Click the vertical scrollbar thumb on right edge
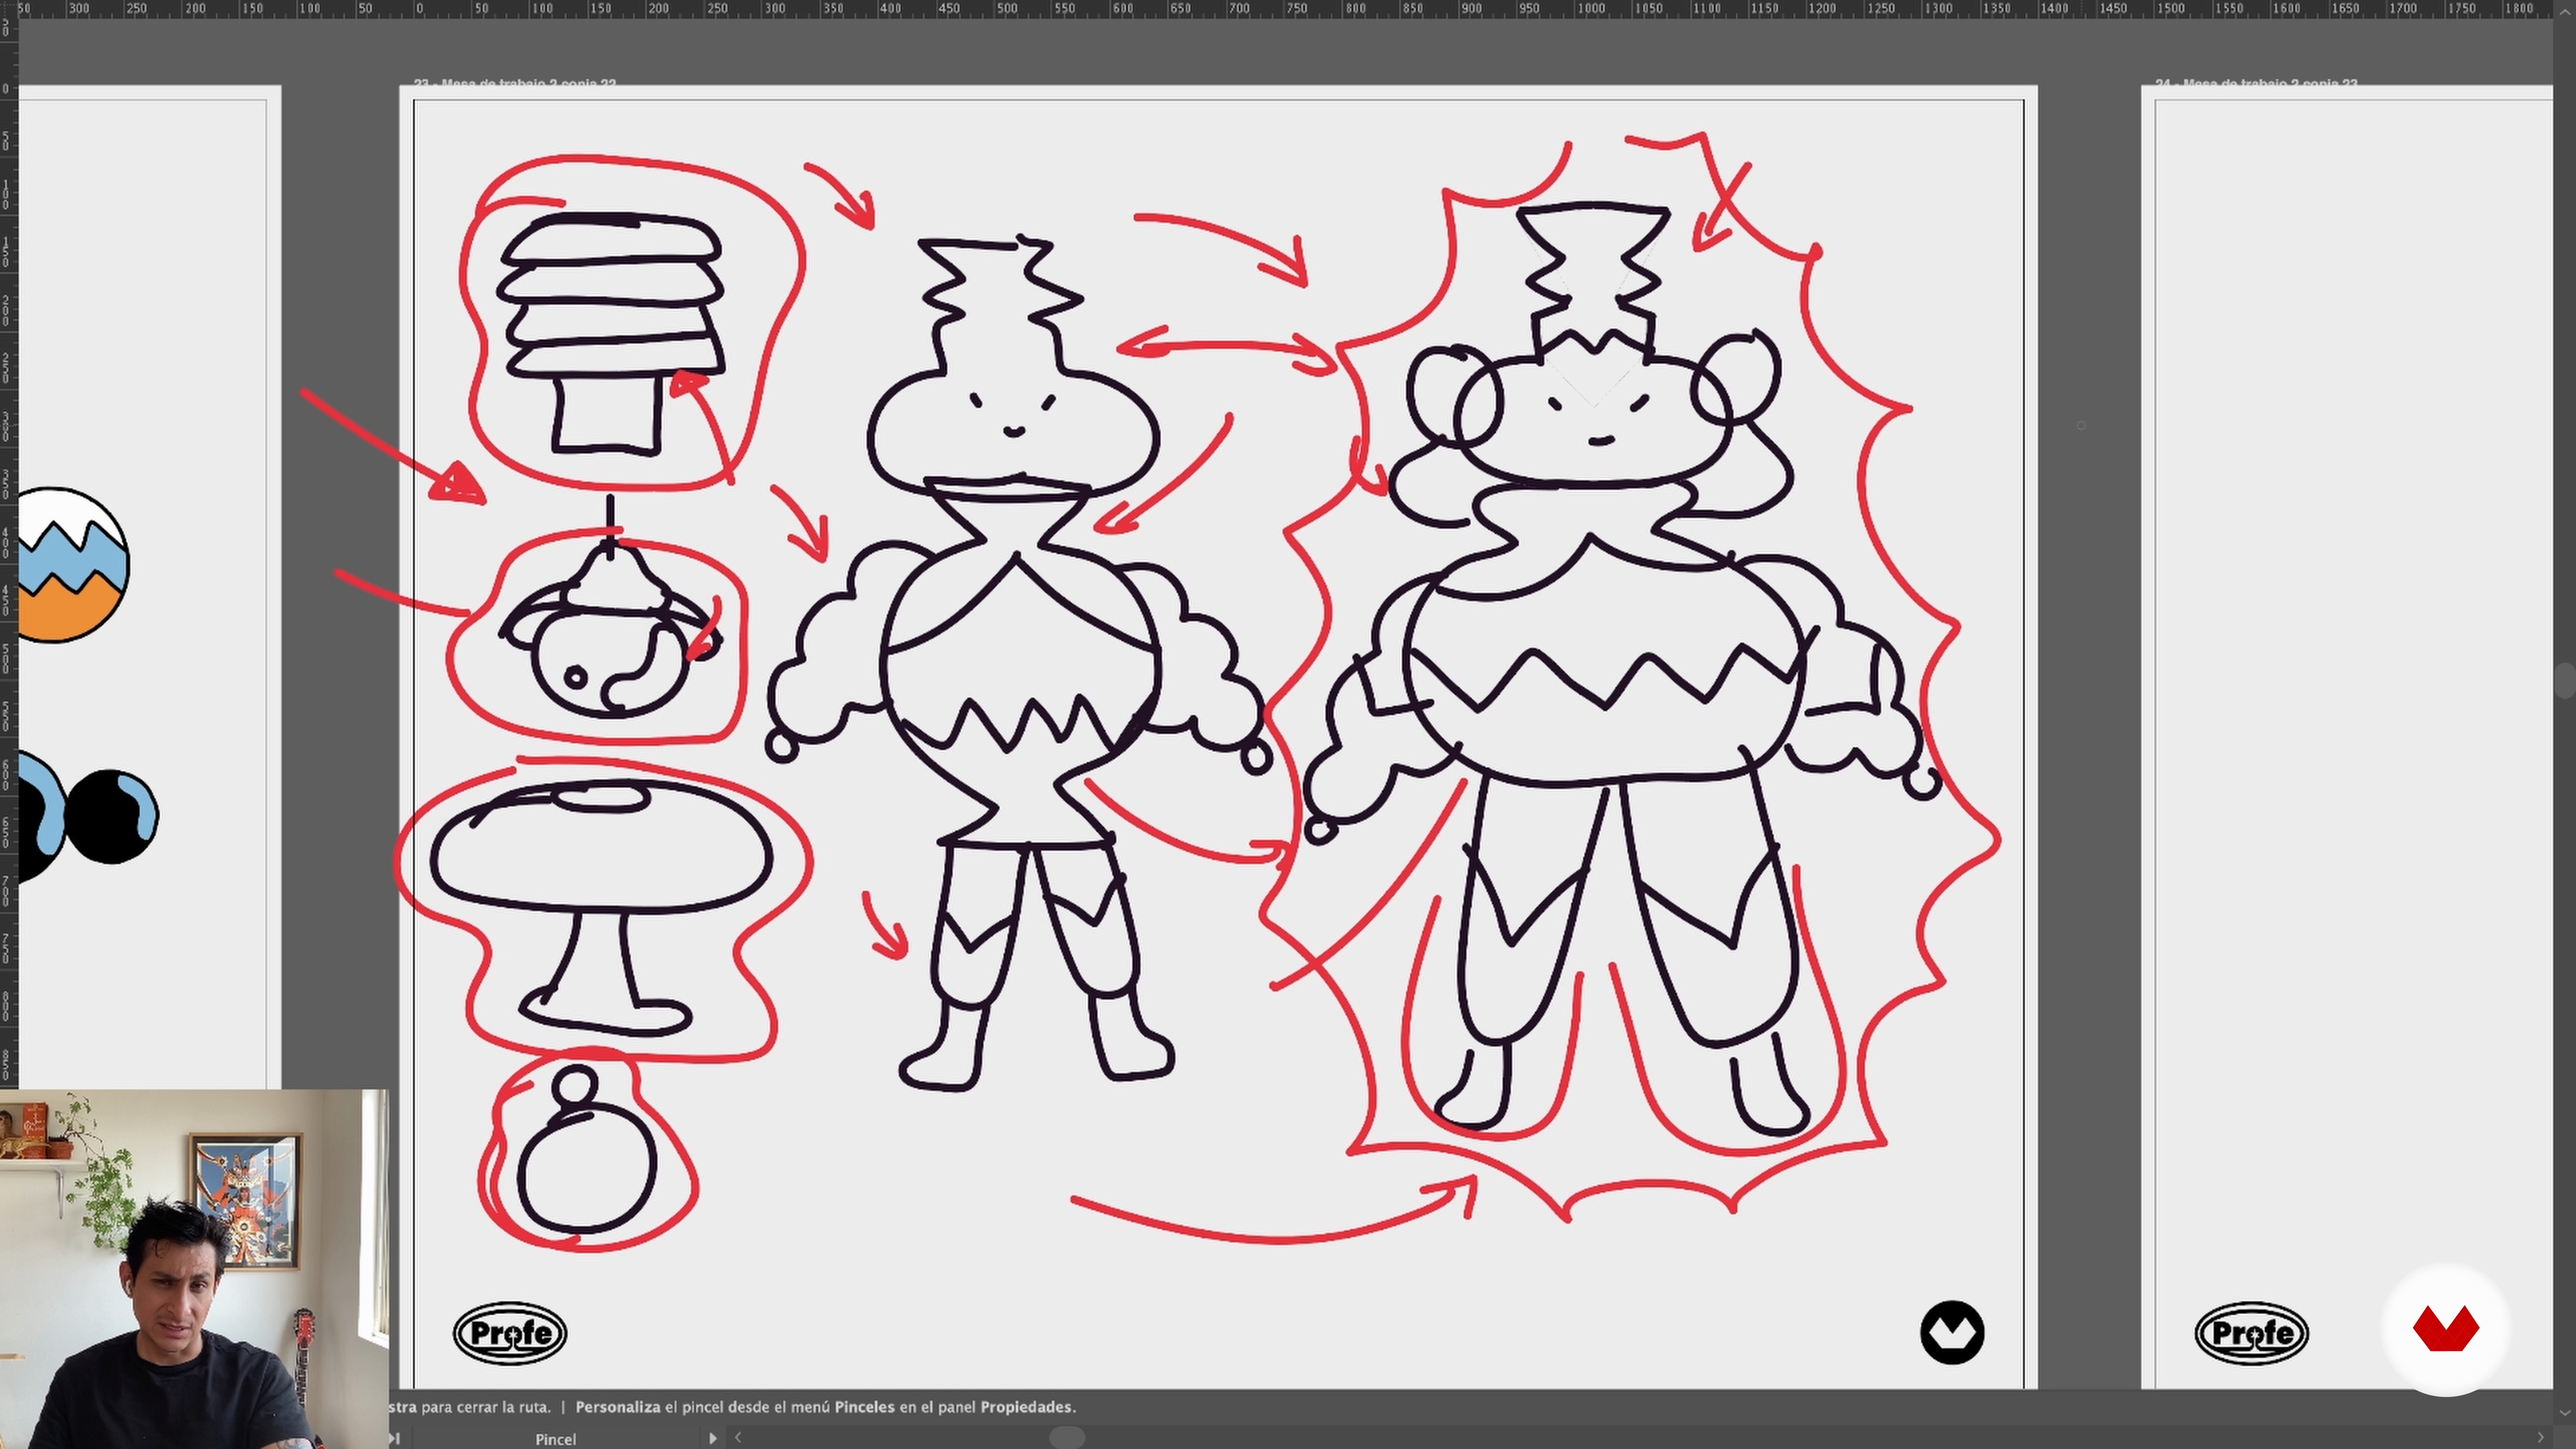The image size is (2576, 1449). (2565, 680)
